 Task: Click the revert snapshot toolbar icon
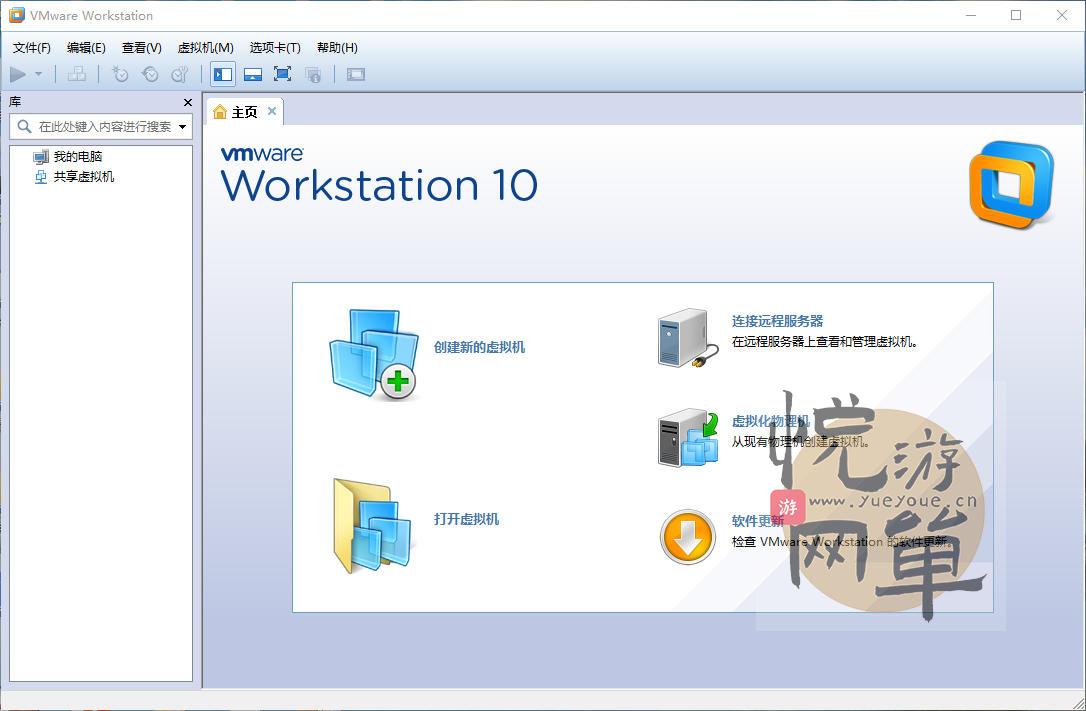pyautogui.click(x=150, y=74)
